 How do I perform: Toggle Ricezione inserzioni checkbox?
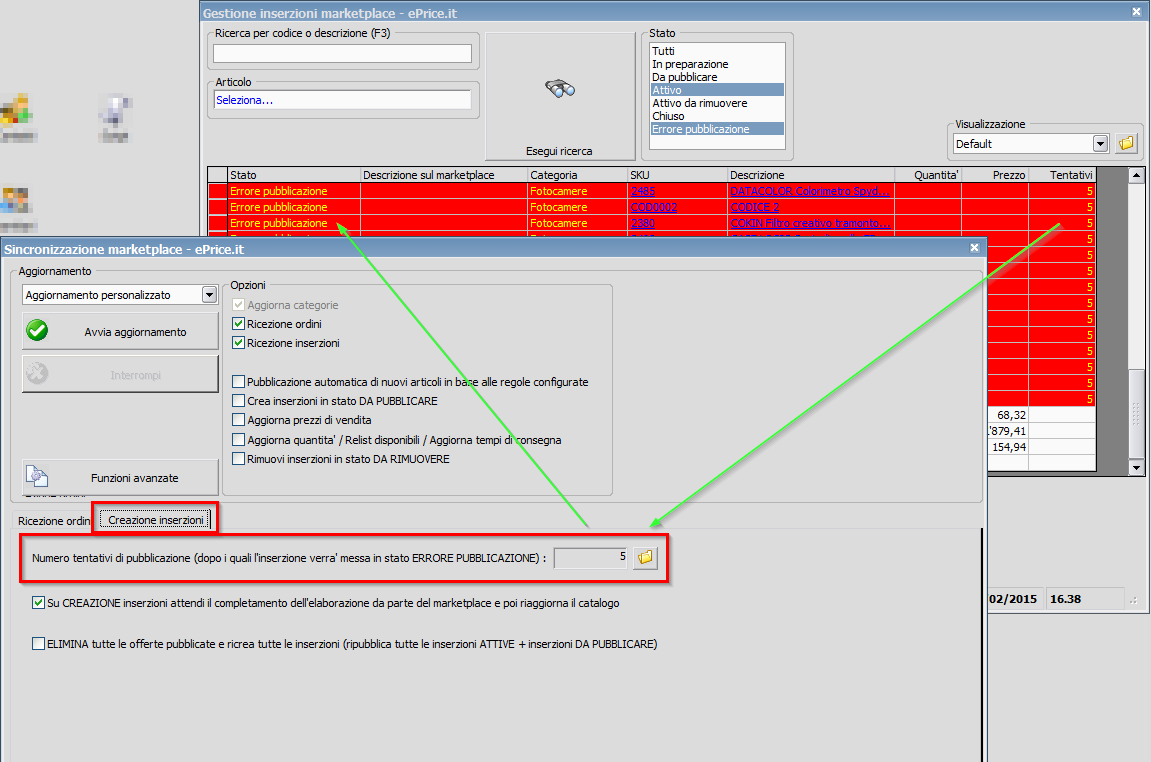(238, 343)
